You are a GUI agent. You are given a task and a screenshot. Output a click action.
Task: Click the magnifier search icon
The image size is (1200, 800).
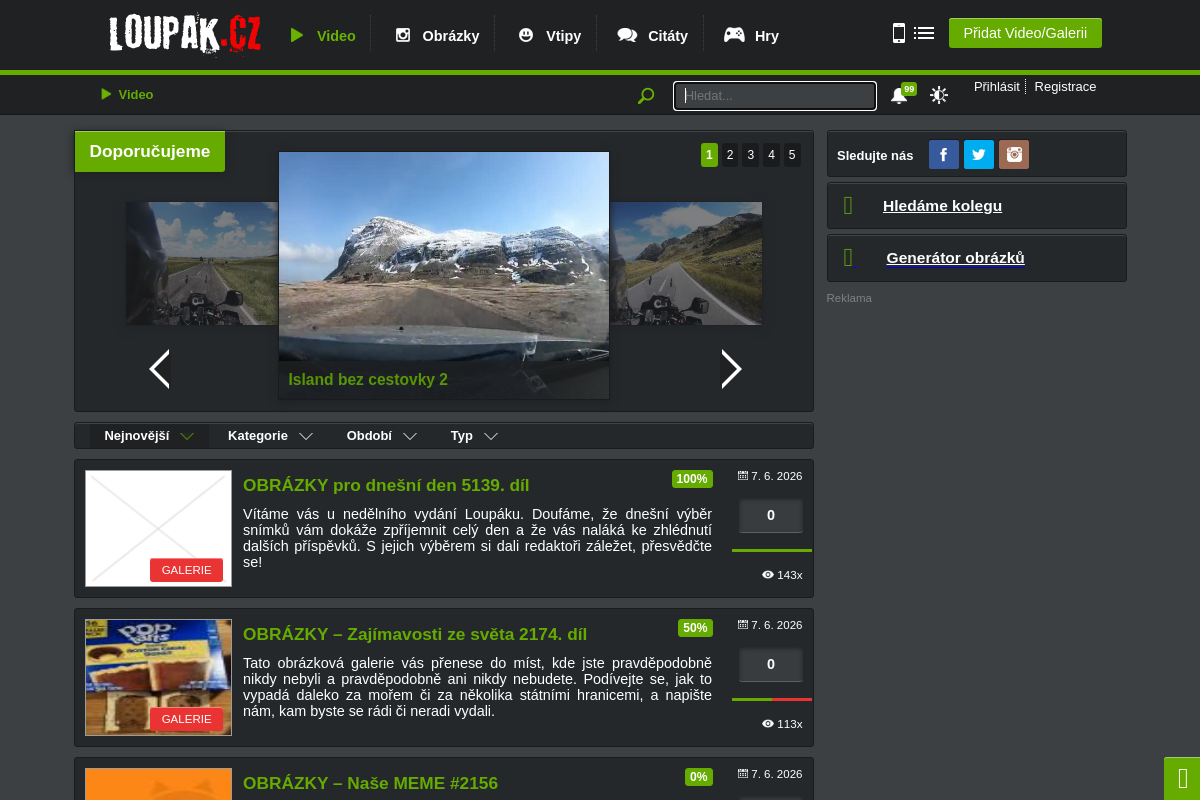pyautogui.click(x=646, y=96)
